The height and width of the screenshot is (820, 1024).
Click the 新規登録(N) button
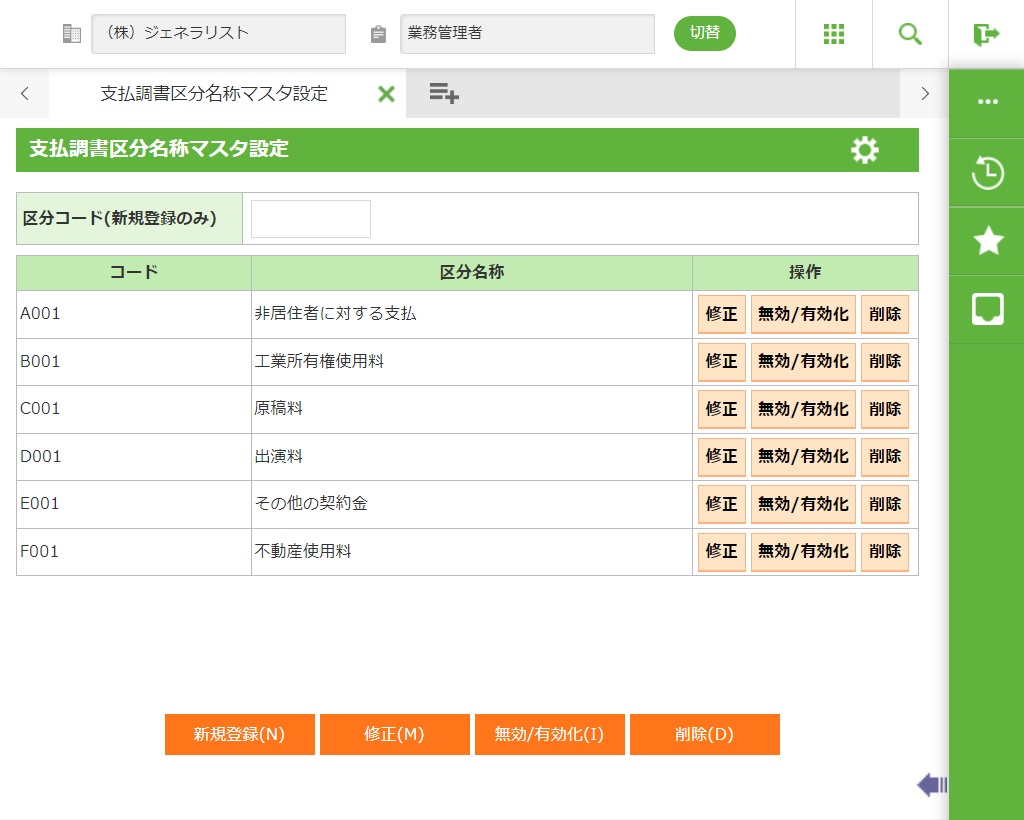(240, 734)
